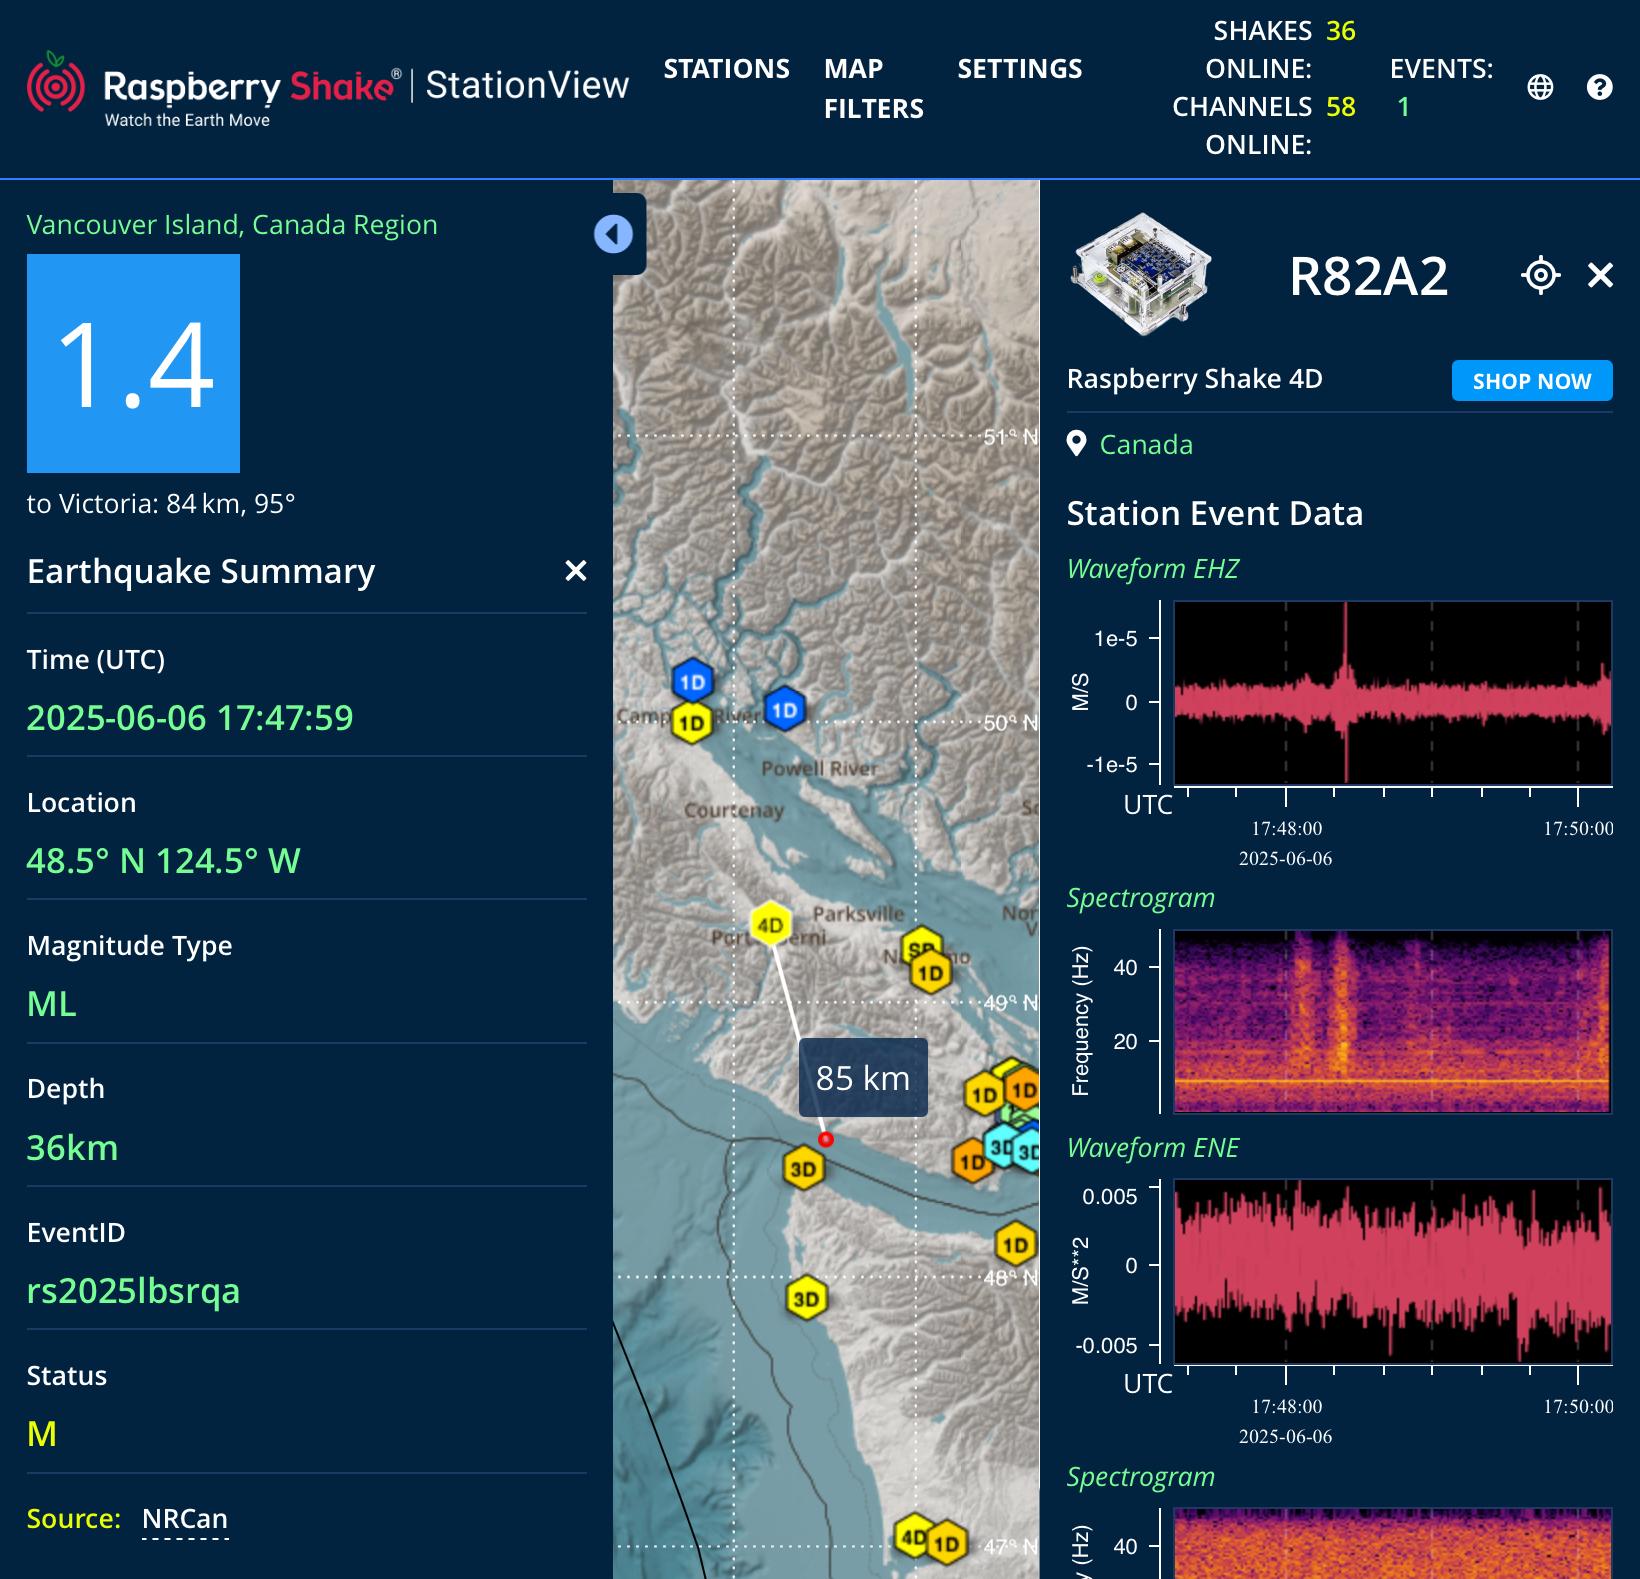Screen dimensions: 1640x1579
Task: Click the depth value 36km
Action: point(72,1148)
